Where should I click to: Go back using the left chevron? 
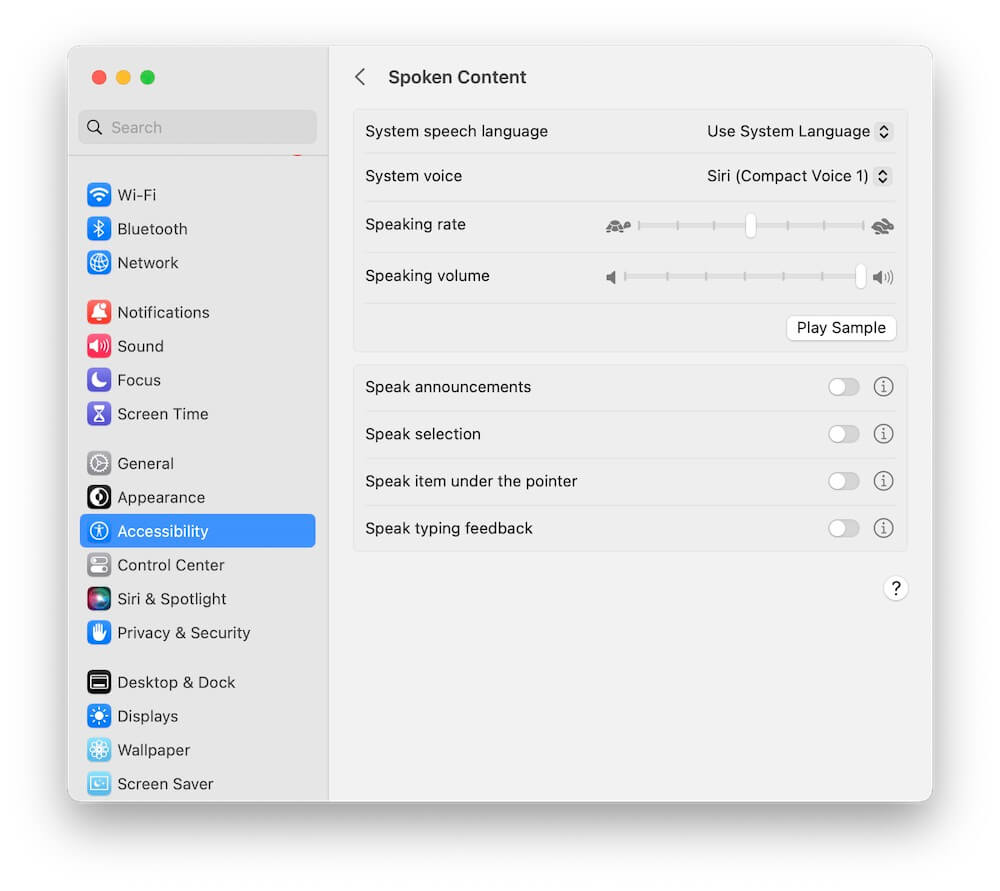[x=360, y=77]
